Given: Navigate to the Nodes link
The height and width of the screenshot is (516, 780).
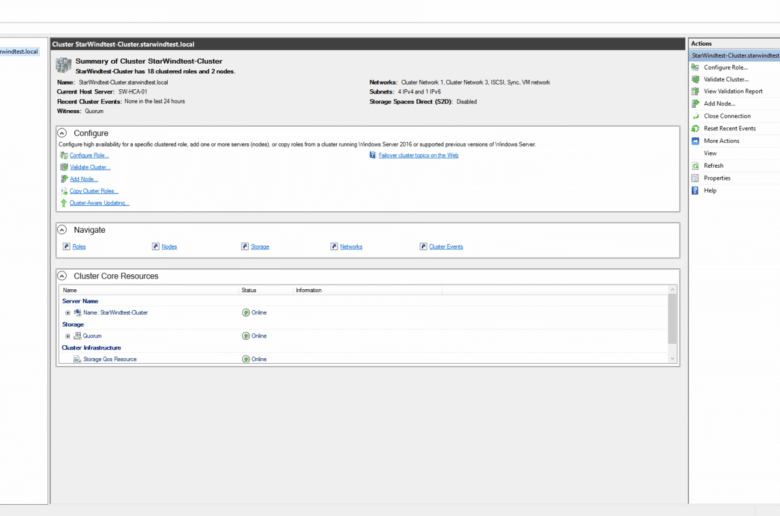Looking at the screenshot, I should (169, 247).
